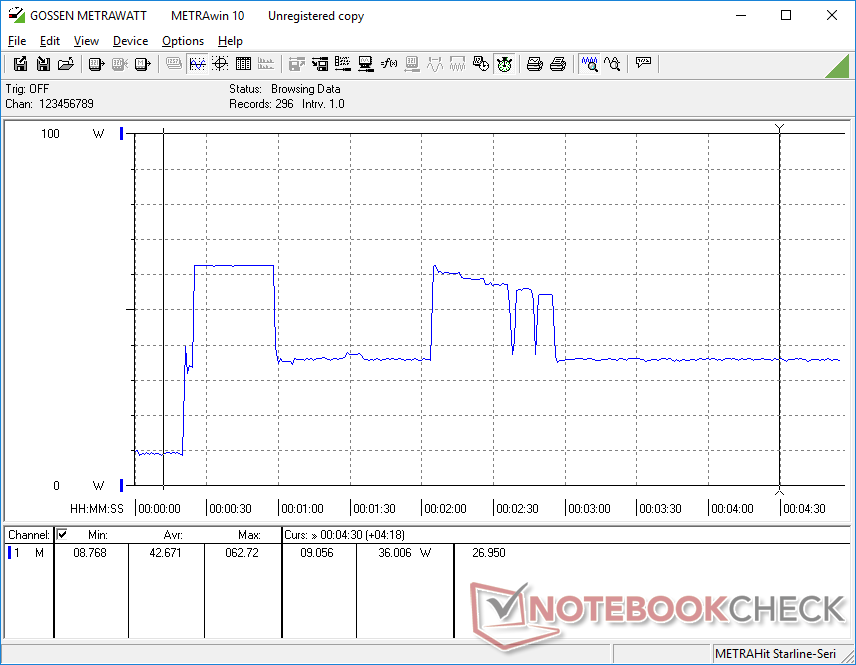This screenshot has height=665, width=856.
Task: Click the grayed dense waveform icon
Action: pyautogui.click(x=457, y=64)
